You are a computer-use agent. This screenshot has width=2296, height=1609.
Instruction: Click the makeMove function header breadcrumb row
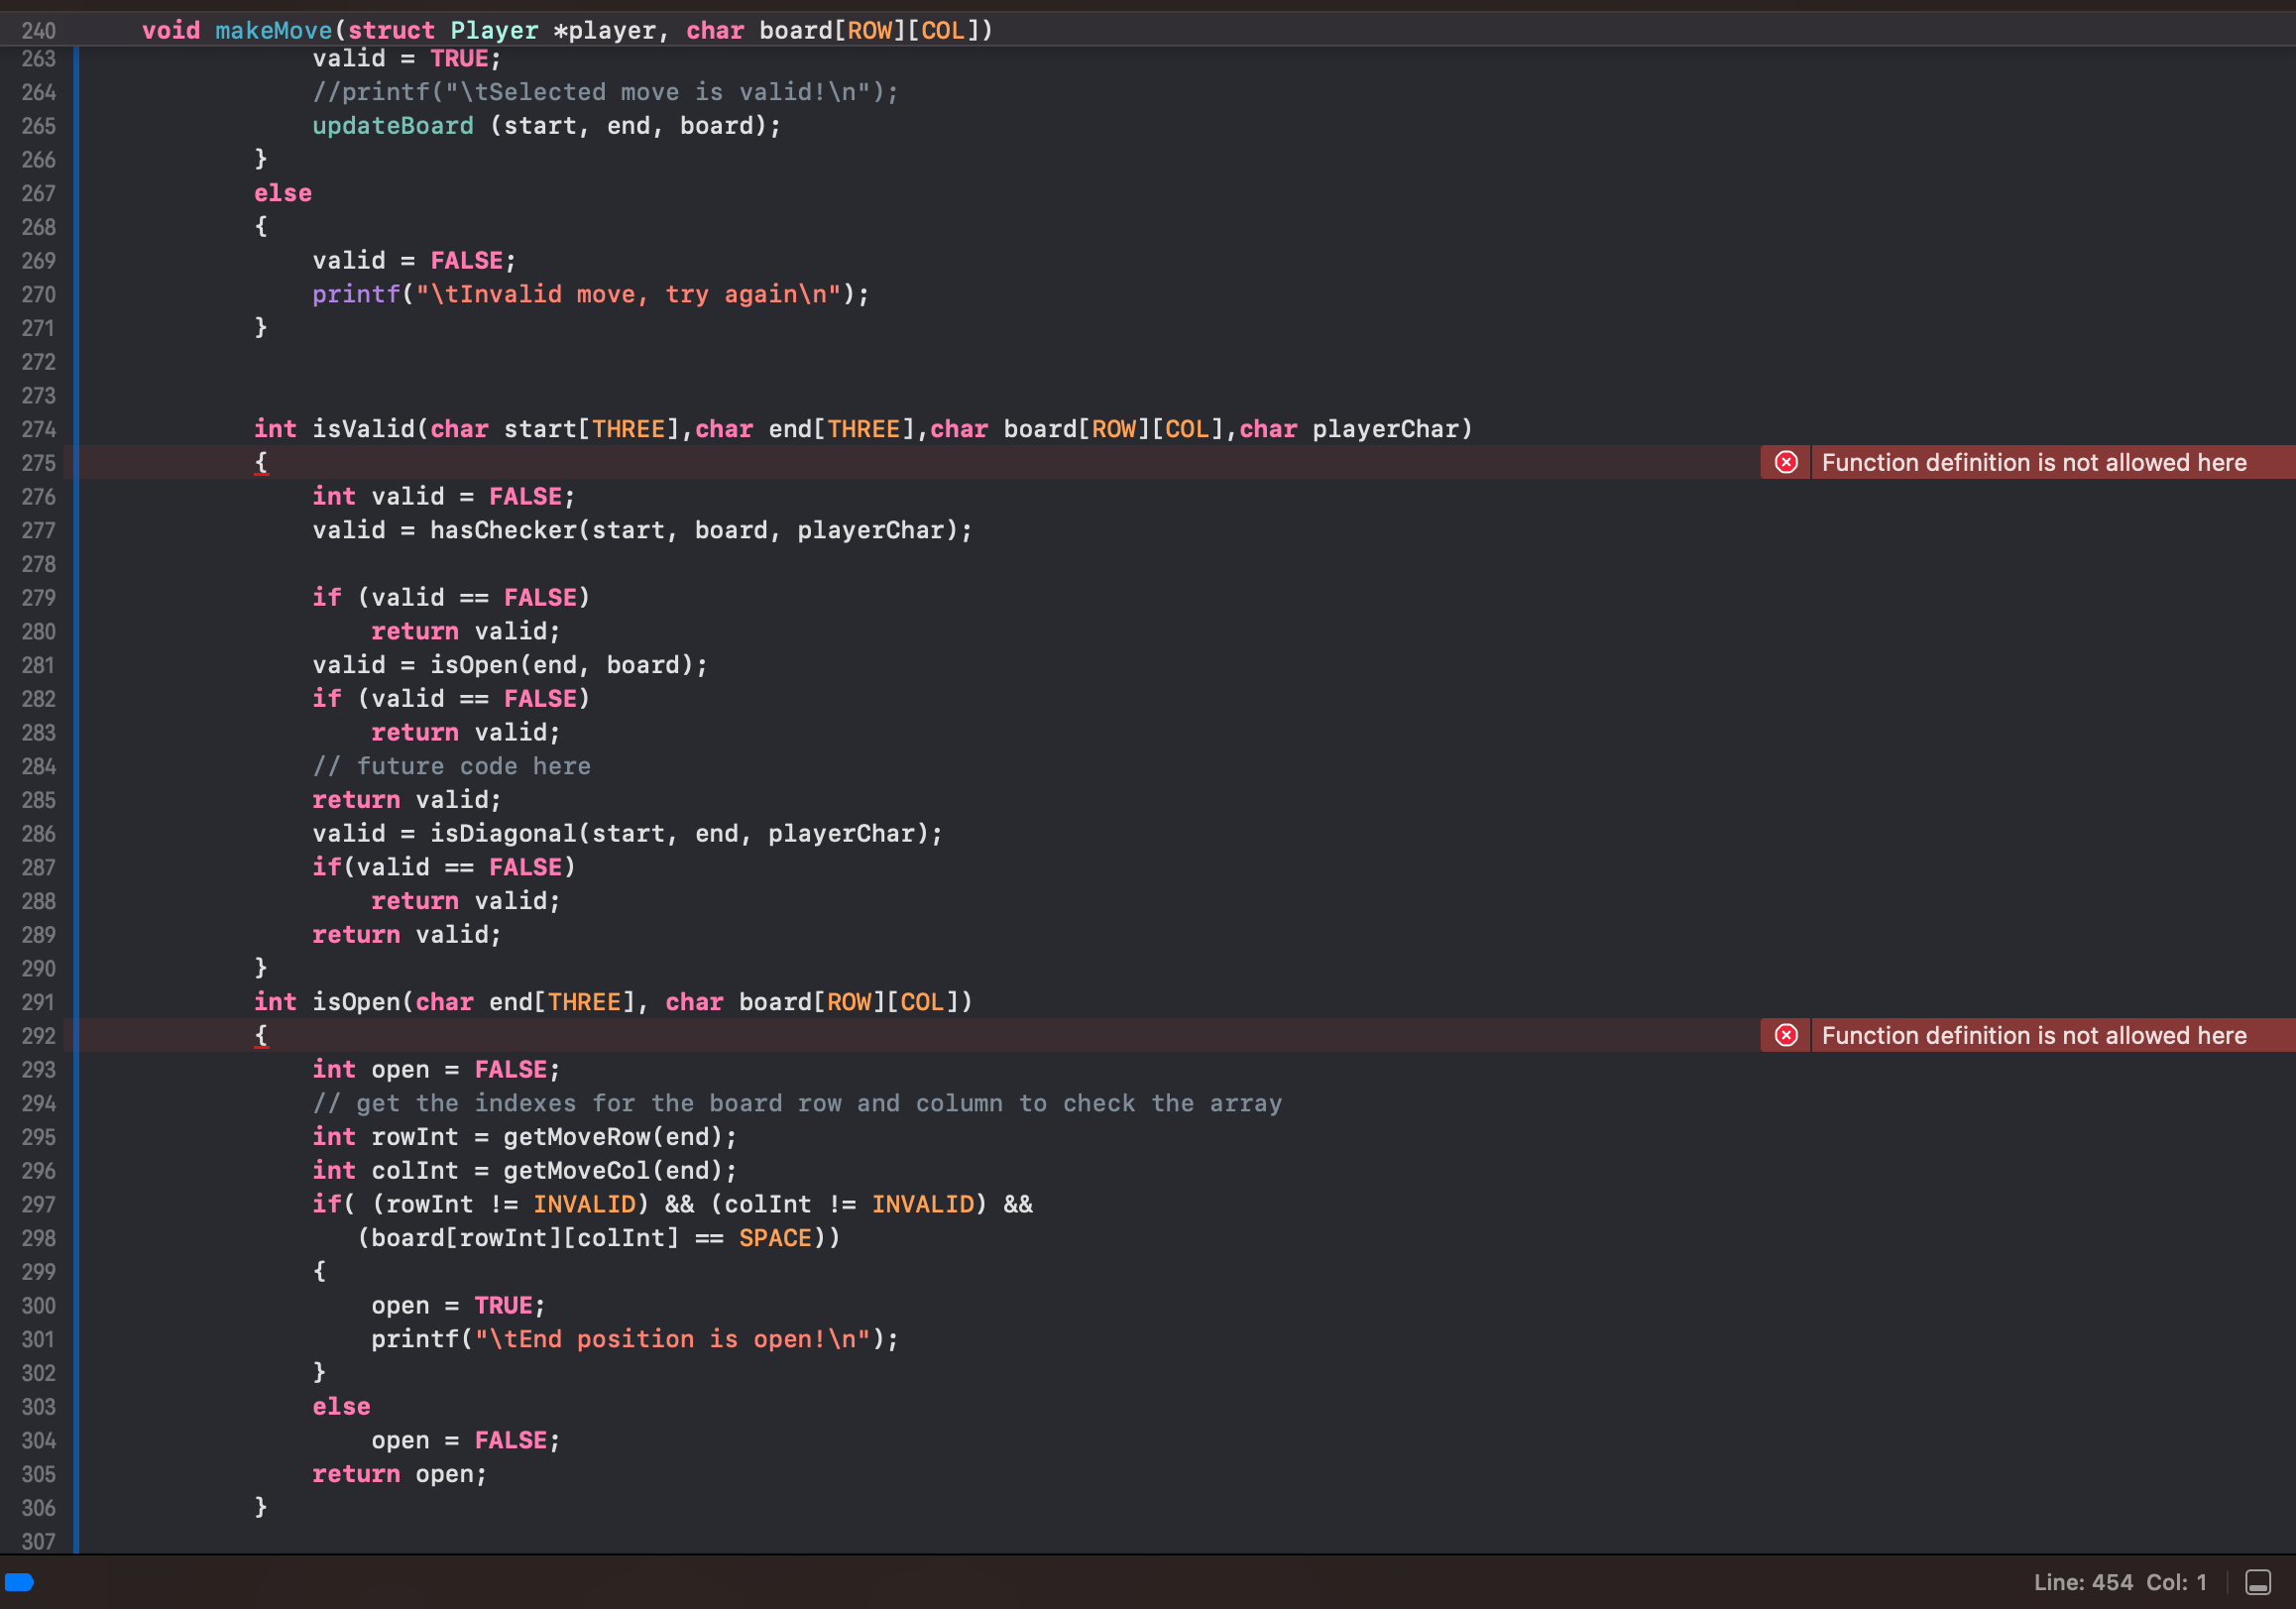(x=274, y=30)
